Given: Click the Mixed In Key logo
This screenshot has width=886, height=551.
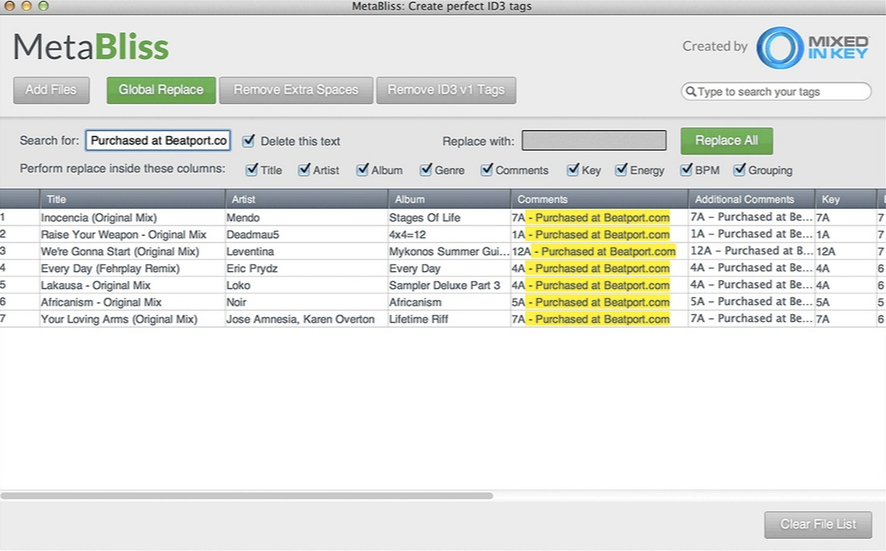Looking at the screenshot, I should pos(813,47).
